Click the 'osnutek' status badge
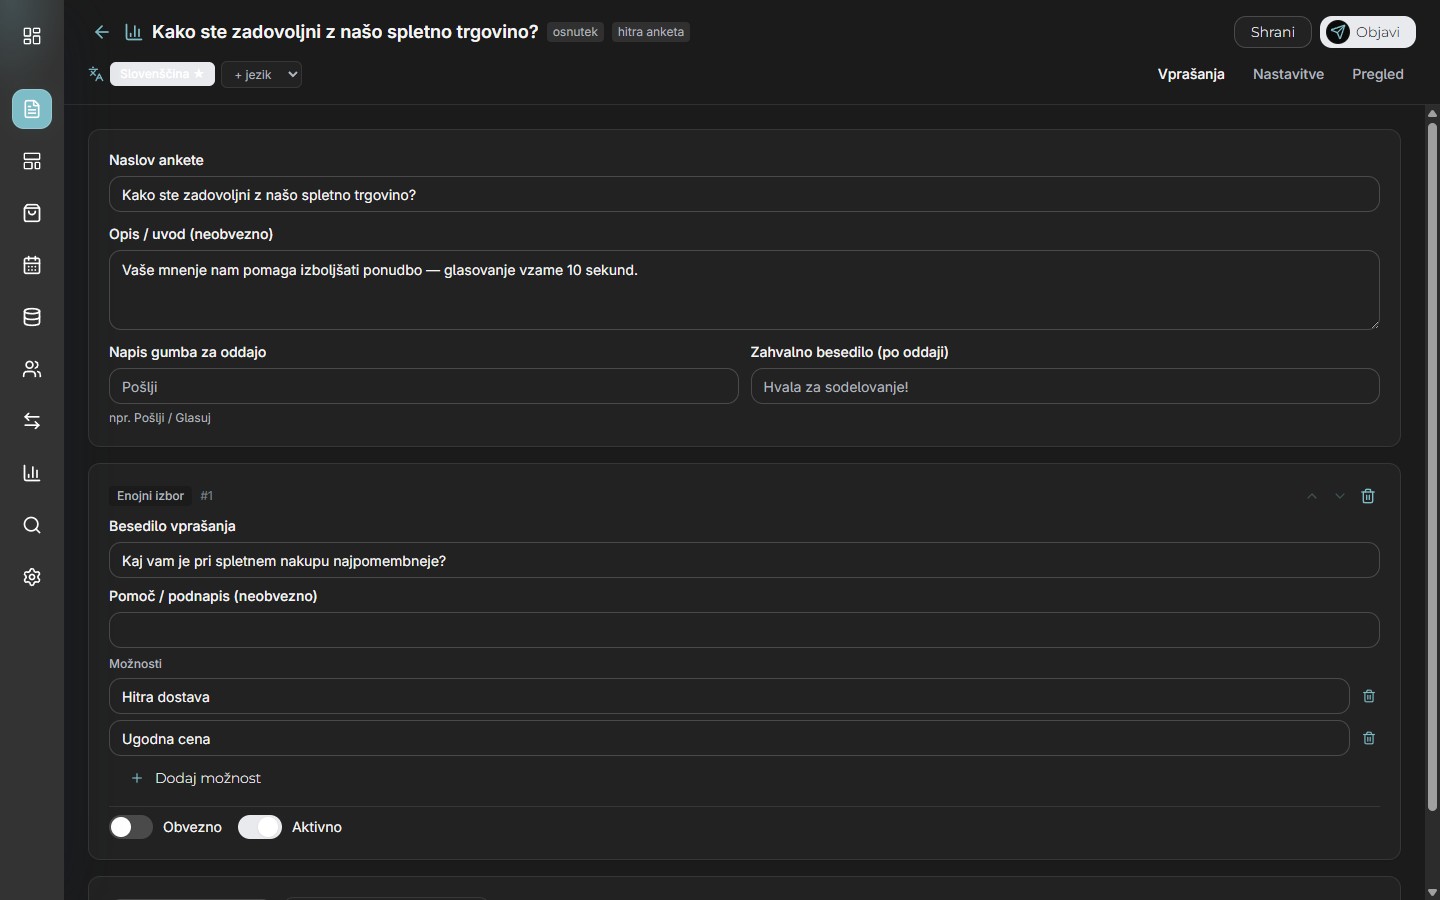Screen dimensions: 1440x900 (x=575, y=32)
